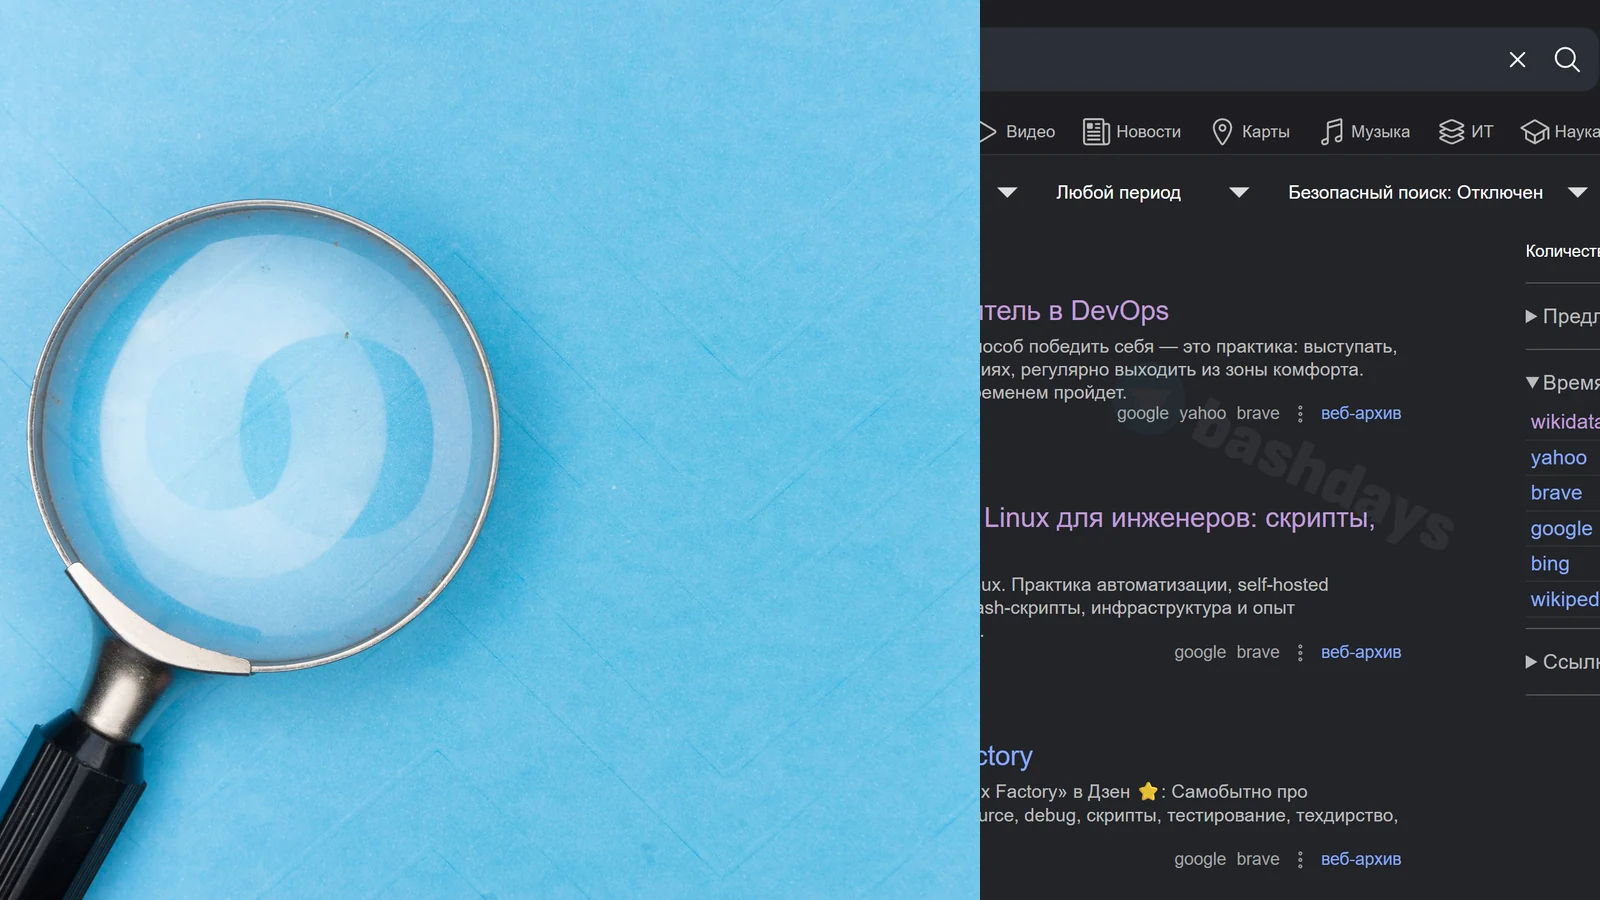Viewport: 1600px width, 900px height.
Task: Click the google label under the DevOps result
Action: [x=1143, y=414]
